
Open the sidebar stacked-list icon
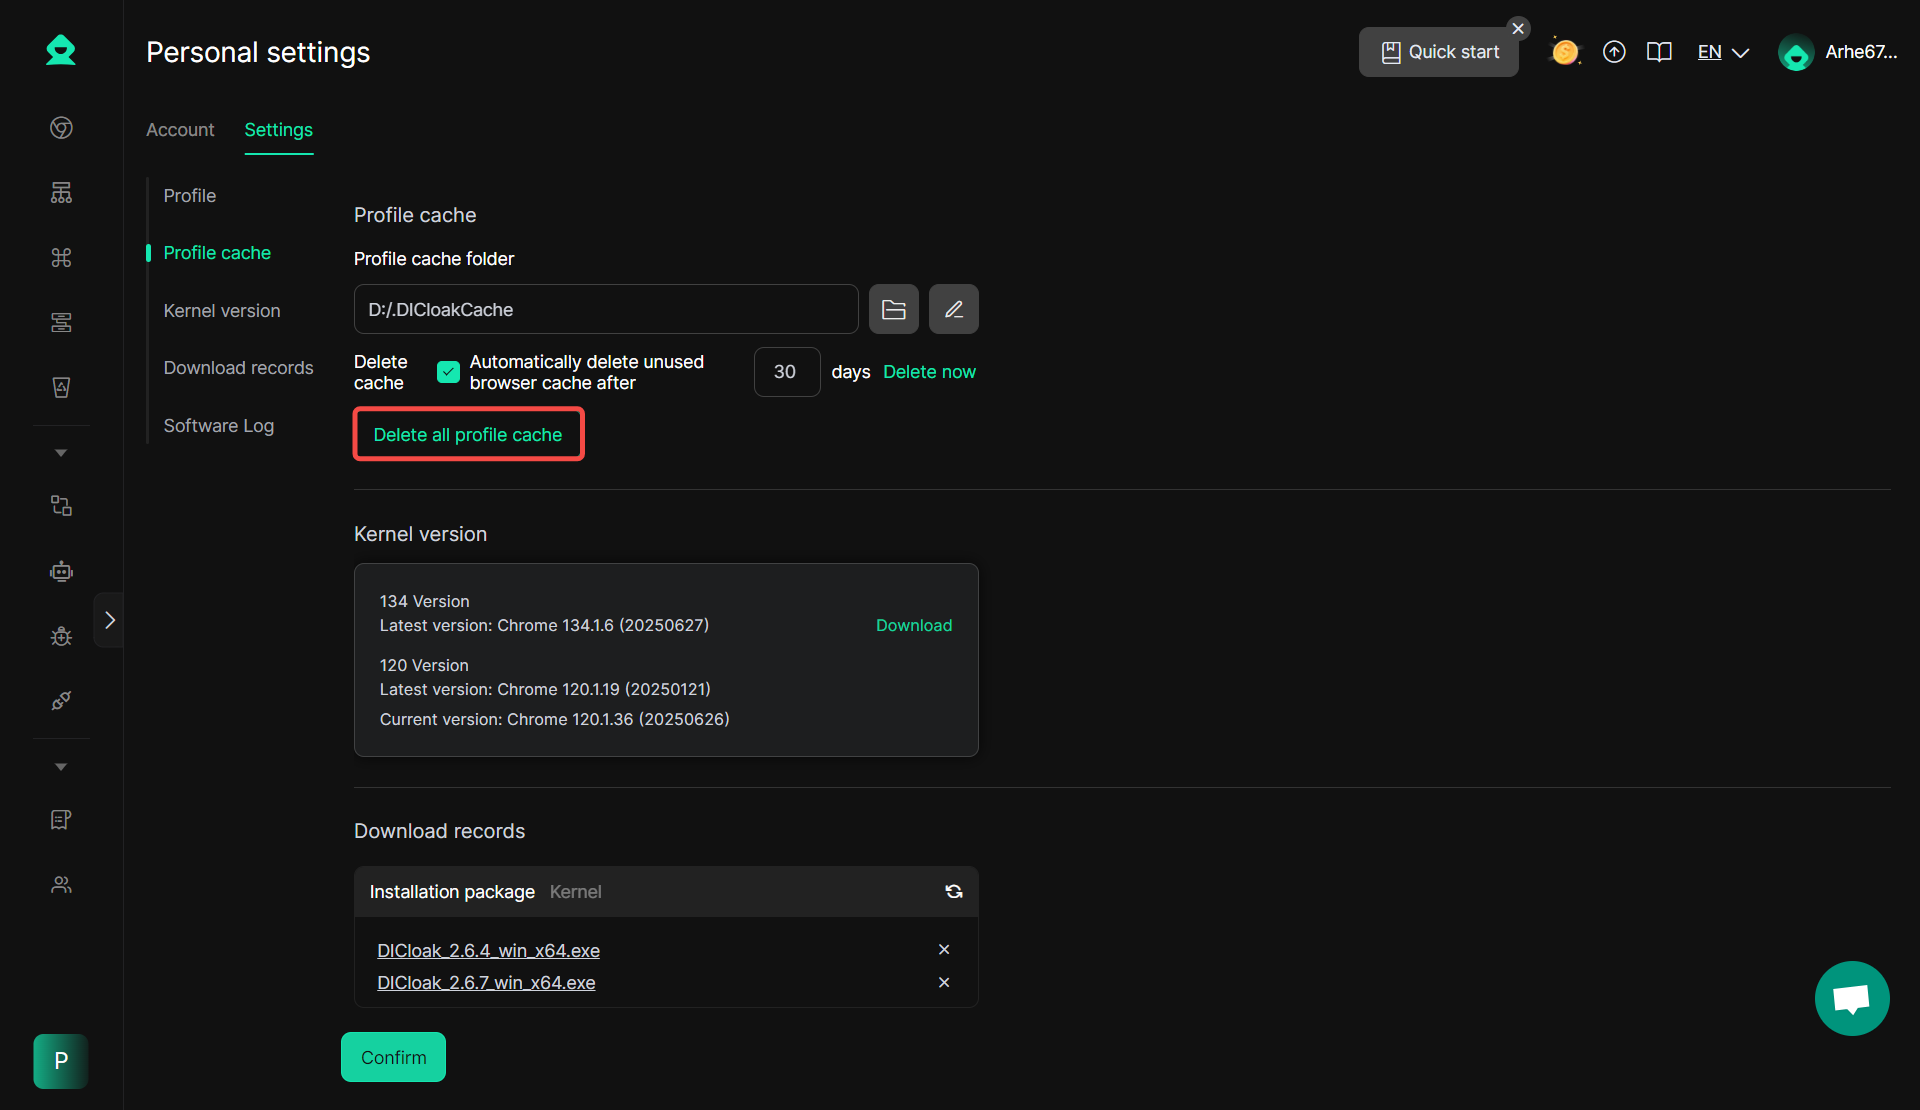click(x=61, y=322)
